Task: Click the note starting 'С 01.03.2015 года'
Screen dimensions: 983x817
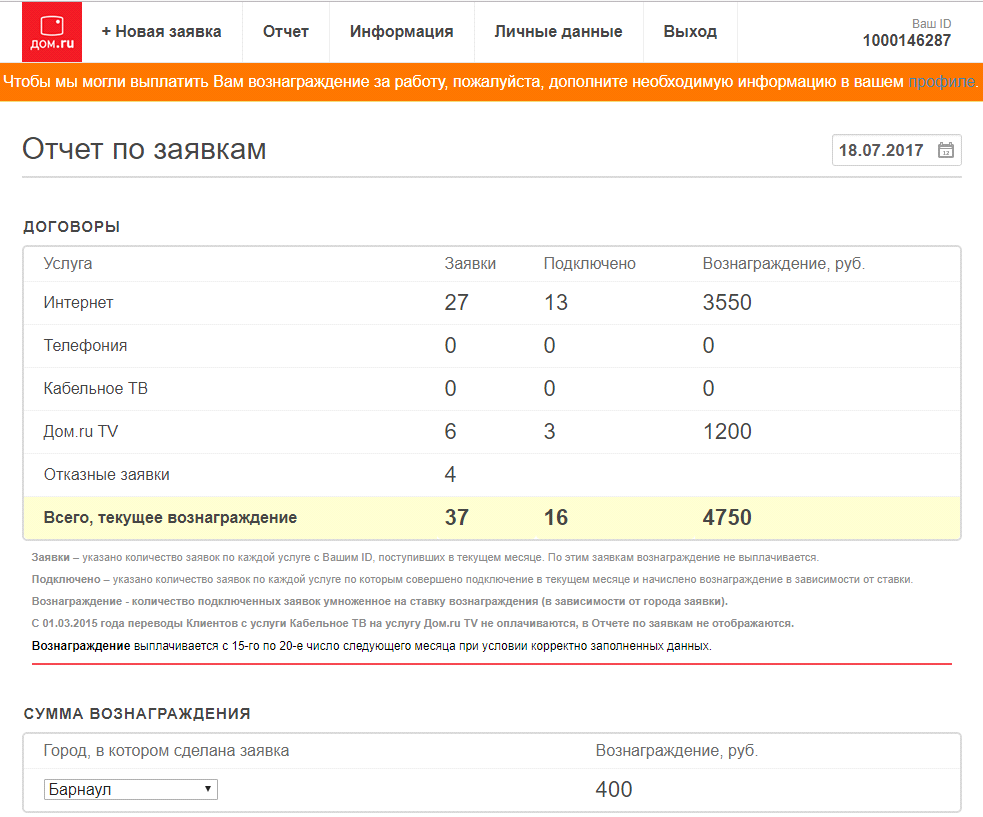Action: point(413,624)
